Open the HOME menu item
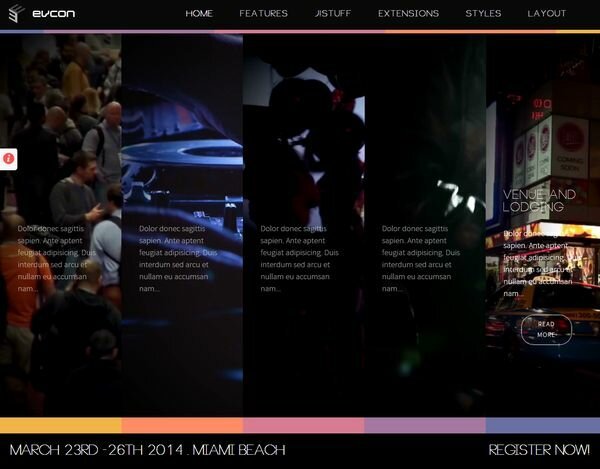Screen dimensions: 600x469 pyautogui.click(x=199, y=14)
